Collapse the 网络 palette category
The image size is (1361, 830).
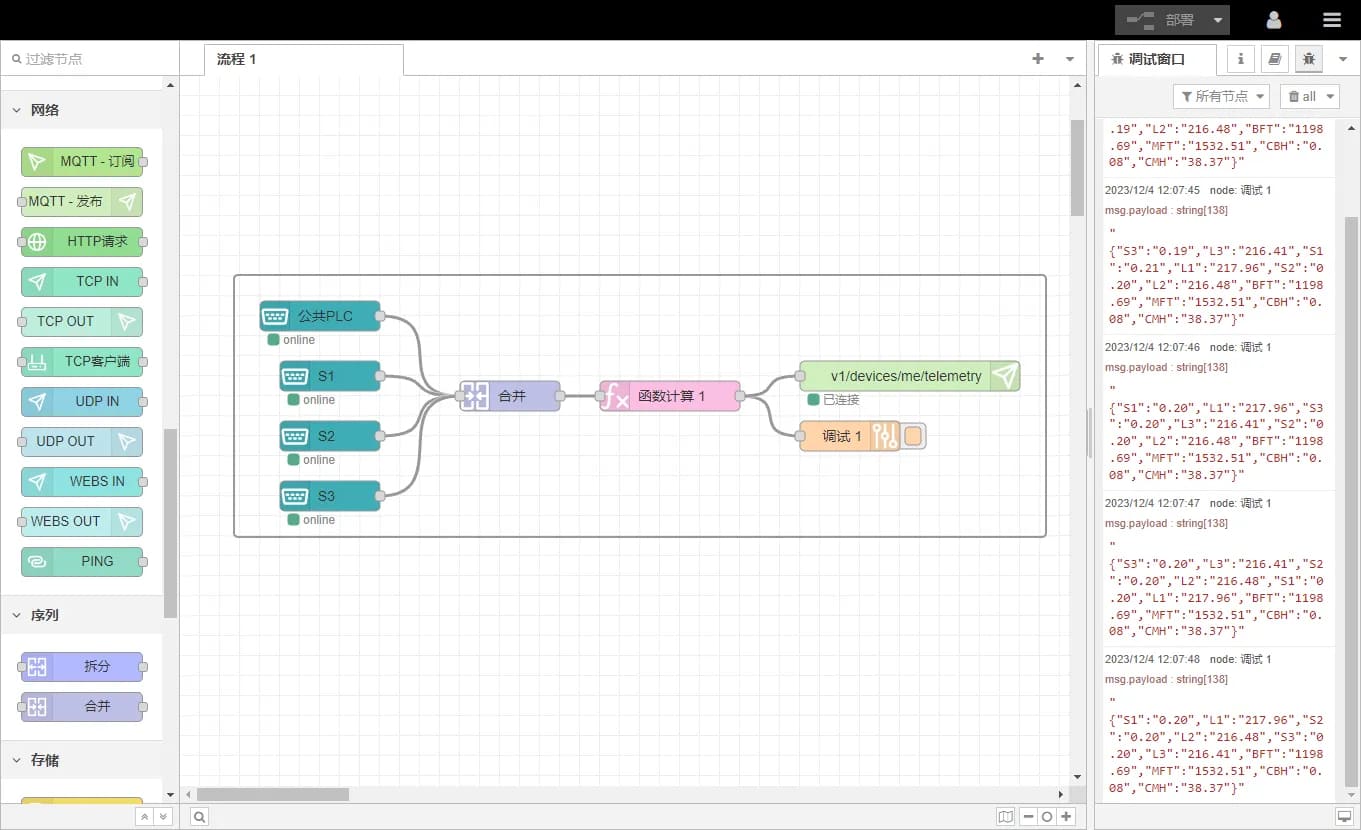[x=16, y=110]
